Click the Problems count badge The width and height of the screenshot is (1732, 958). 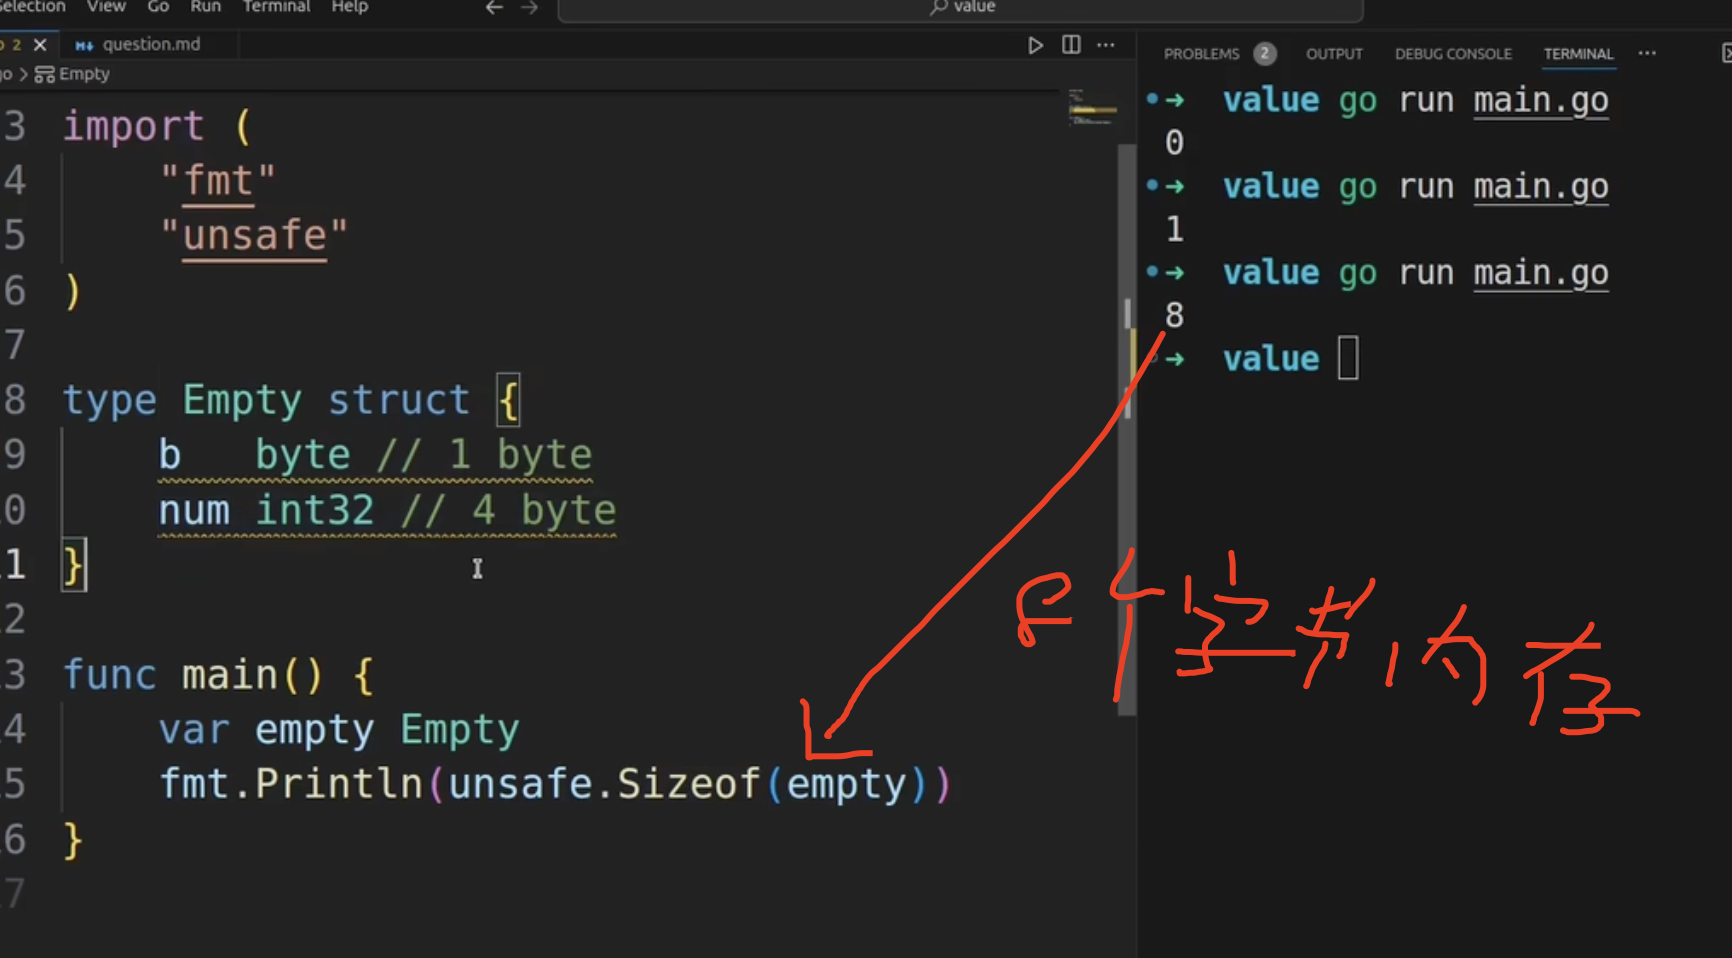pyautogui.click(x=1264, y=54)
